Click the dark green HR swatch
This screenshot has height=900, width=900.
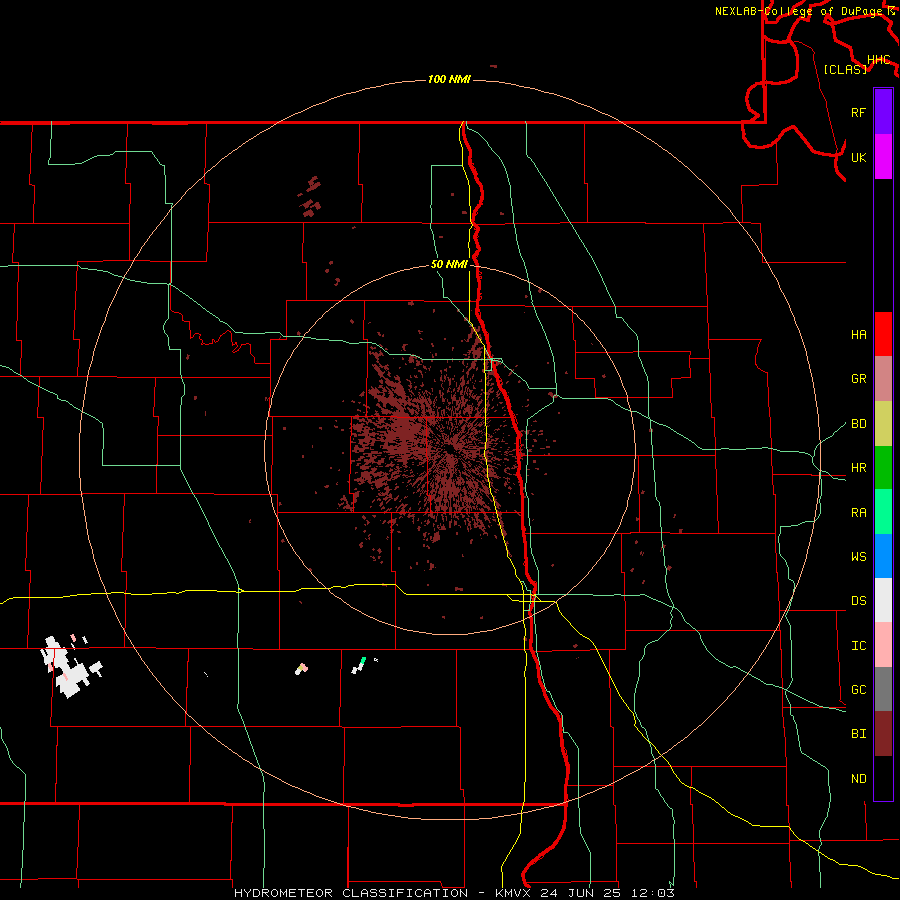(883, 467)
